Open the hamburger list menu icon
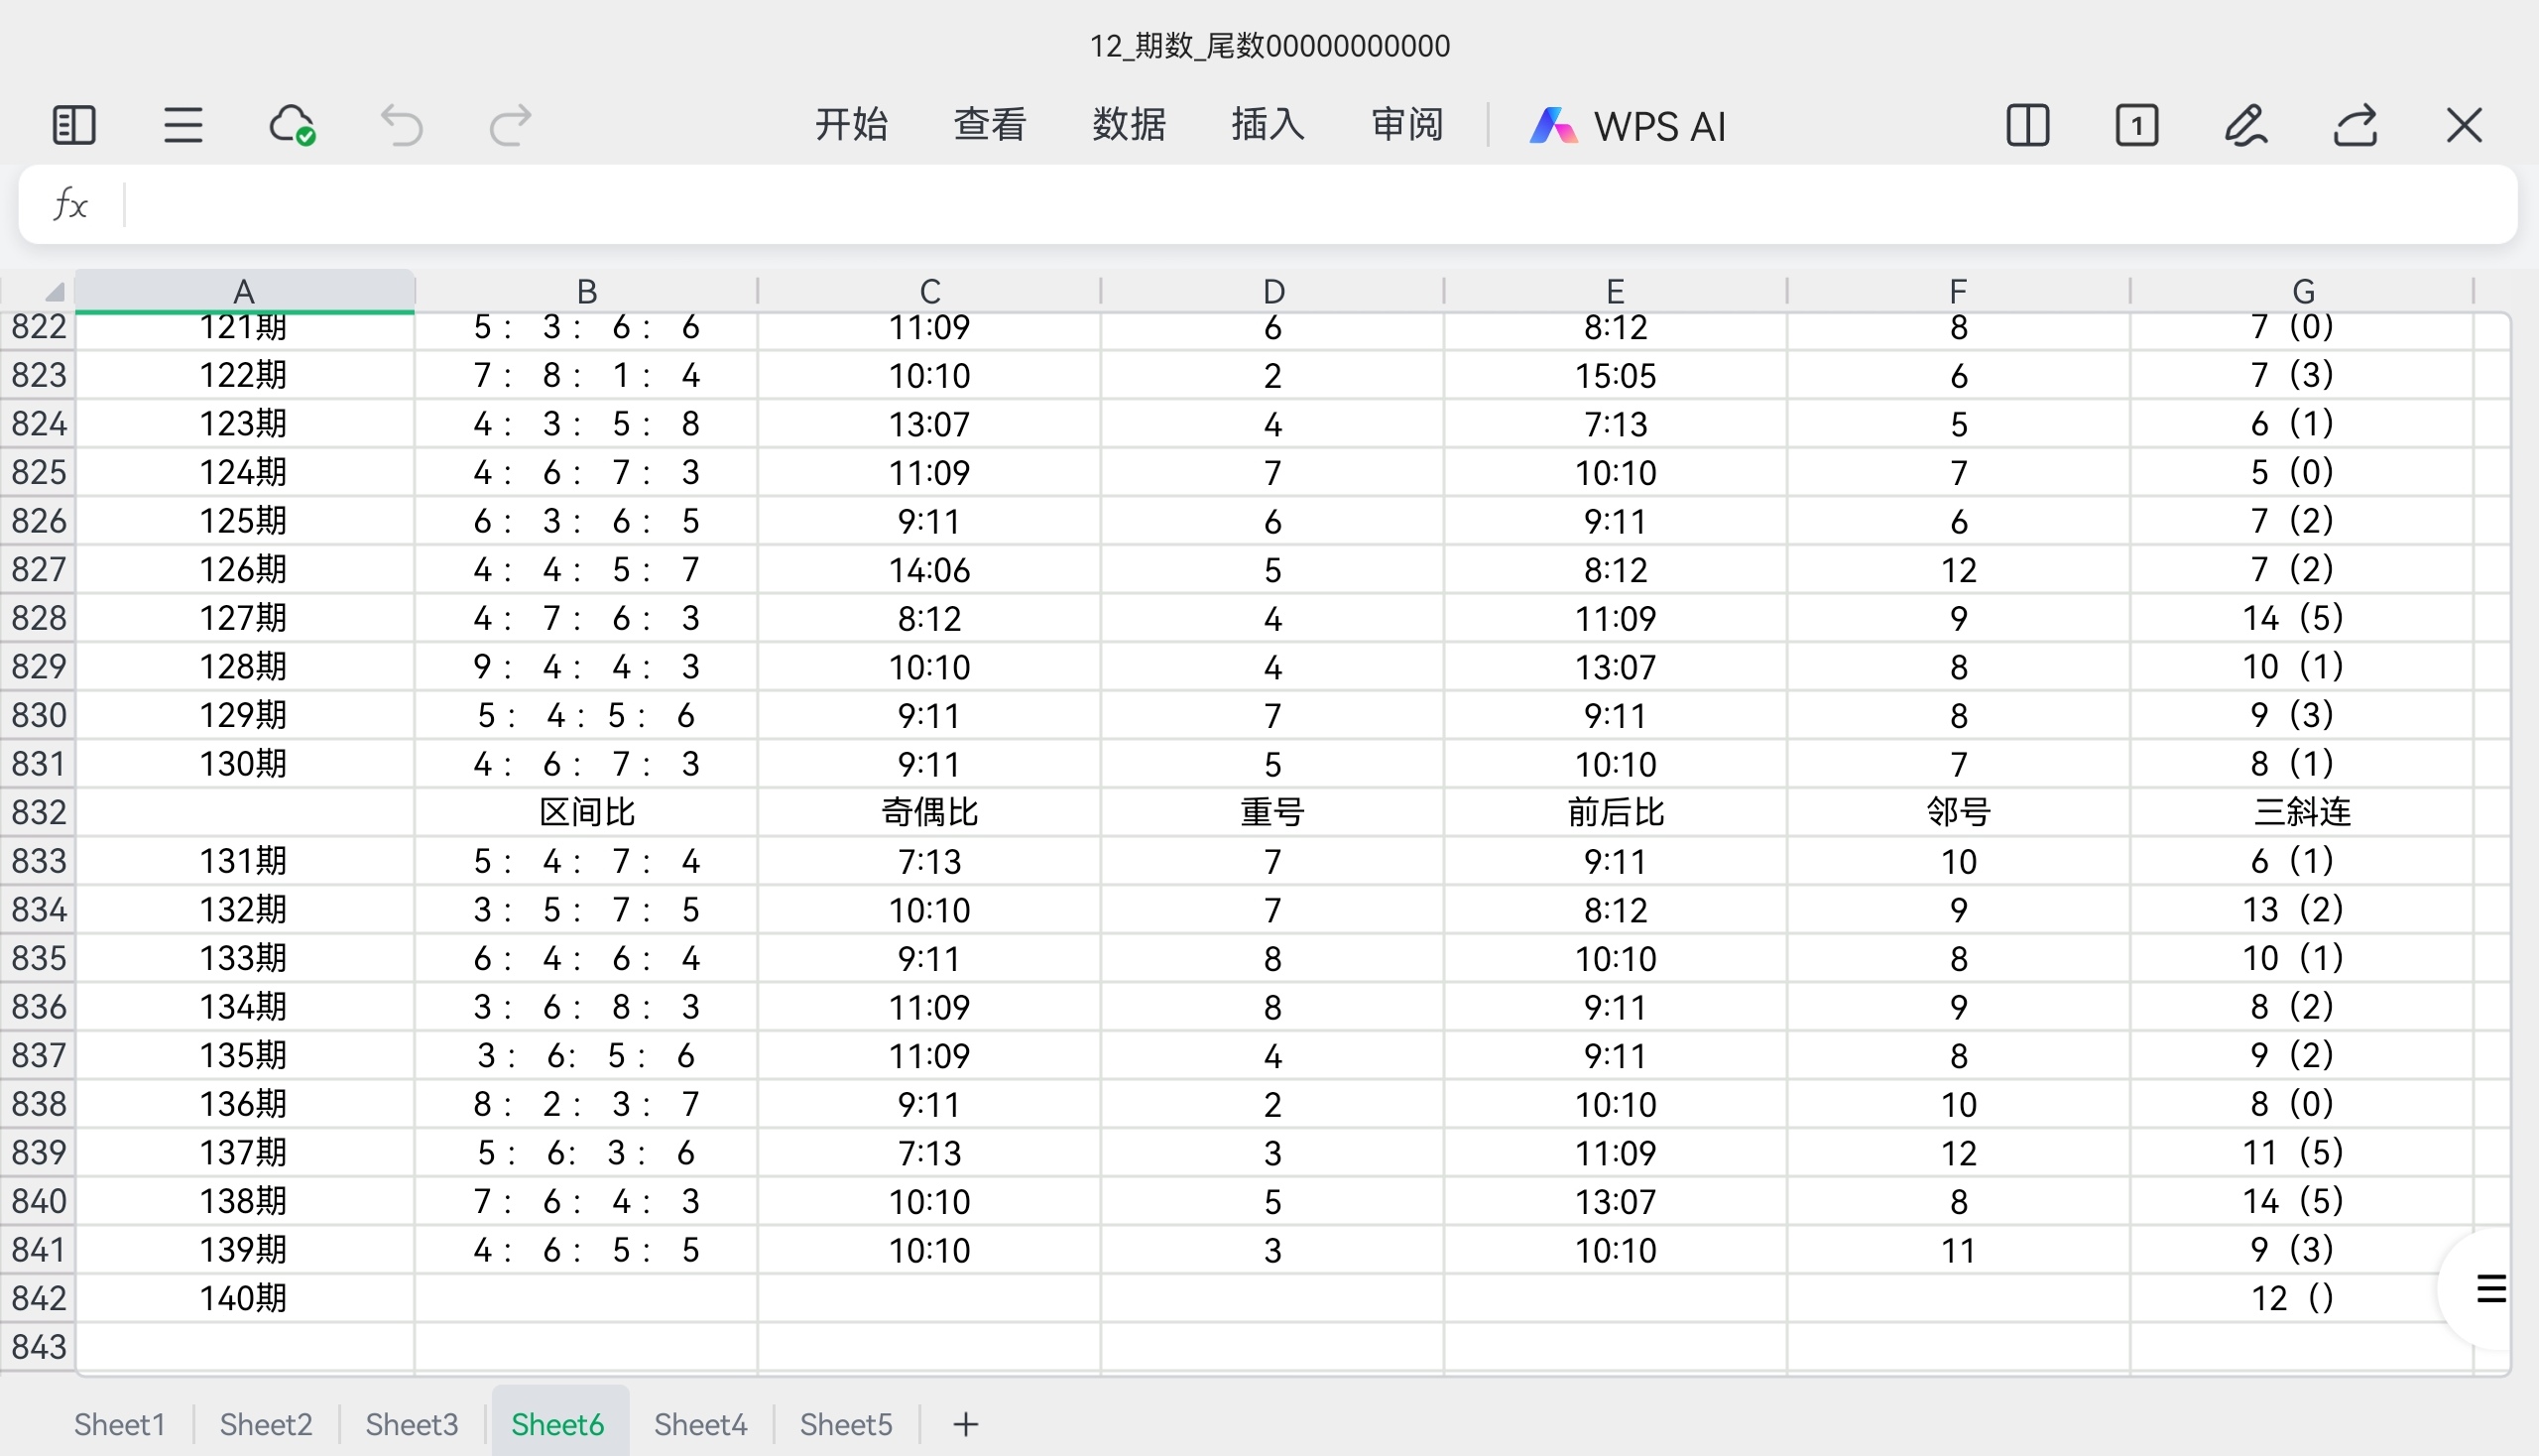 point(183,126)
